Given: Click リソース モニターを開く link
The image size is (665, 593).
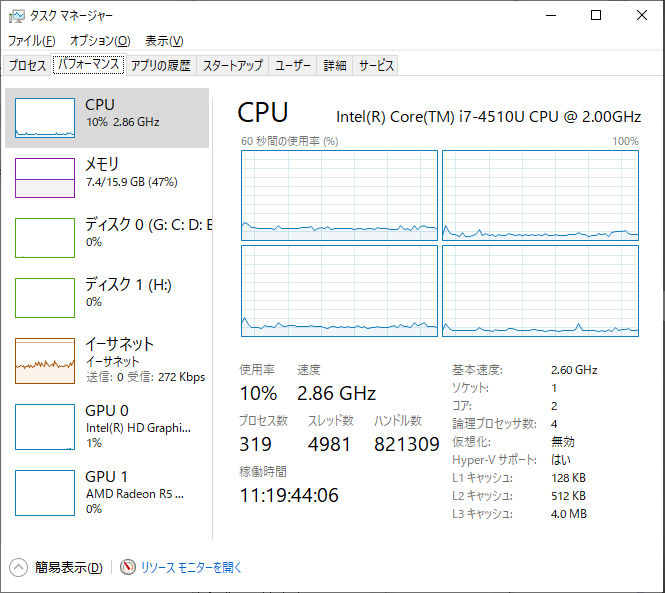Looking at the screenshot, I should pos(191,568).
